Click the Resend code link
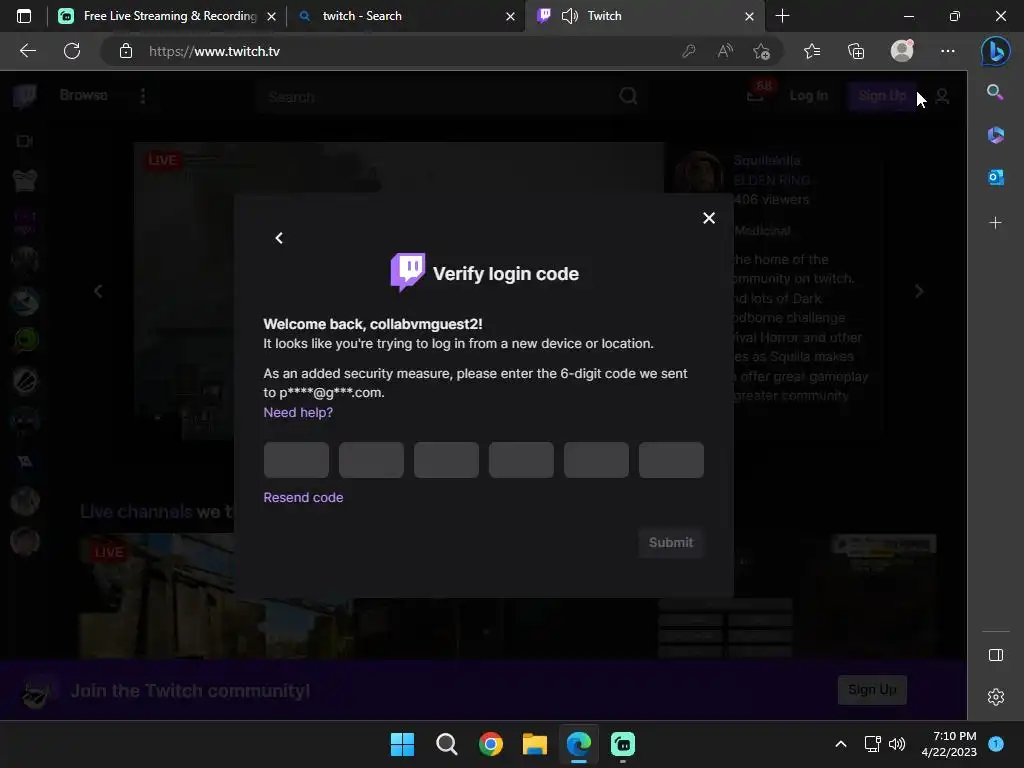The width and height of the screenshot is (1024, 768). pyautogui.click(x=303, y=497)
